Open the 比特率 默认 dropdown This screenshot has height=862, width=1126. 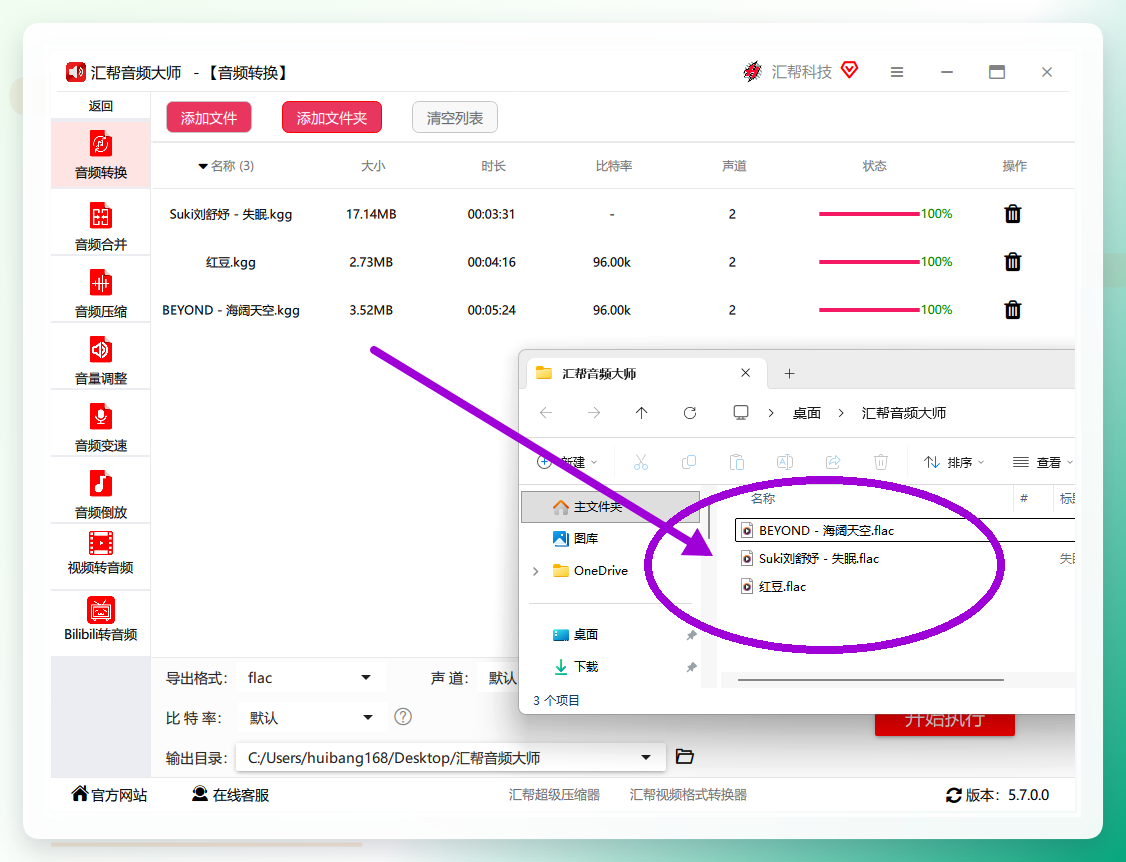(312, 717)
